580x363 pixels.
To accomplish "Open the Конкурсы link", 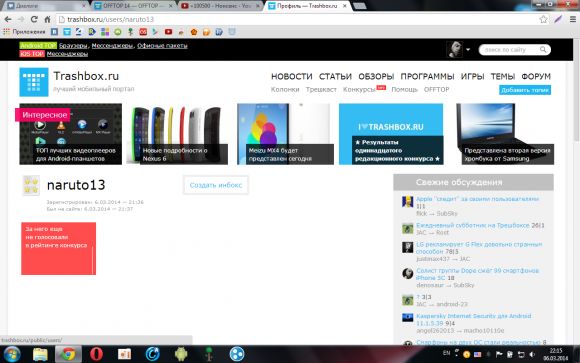I will point(359,90).
